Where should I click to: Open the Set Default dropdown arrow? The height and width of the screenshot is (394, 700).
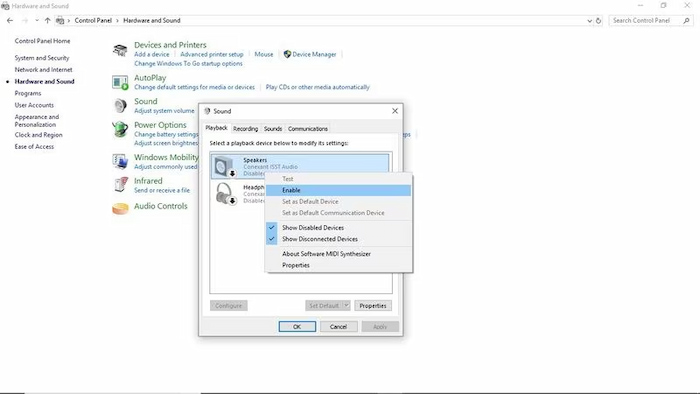click(x=346, y=306)
